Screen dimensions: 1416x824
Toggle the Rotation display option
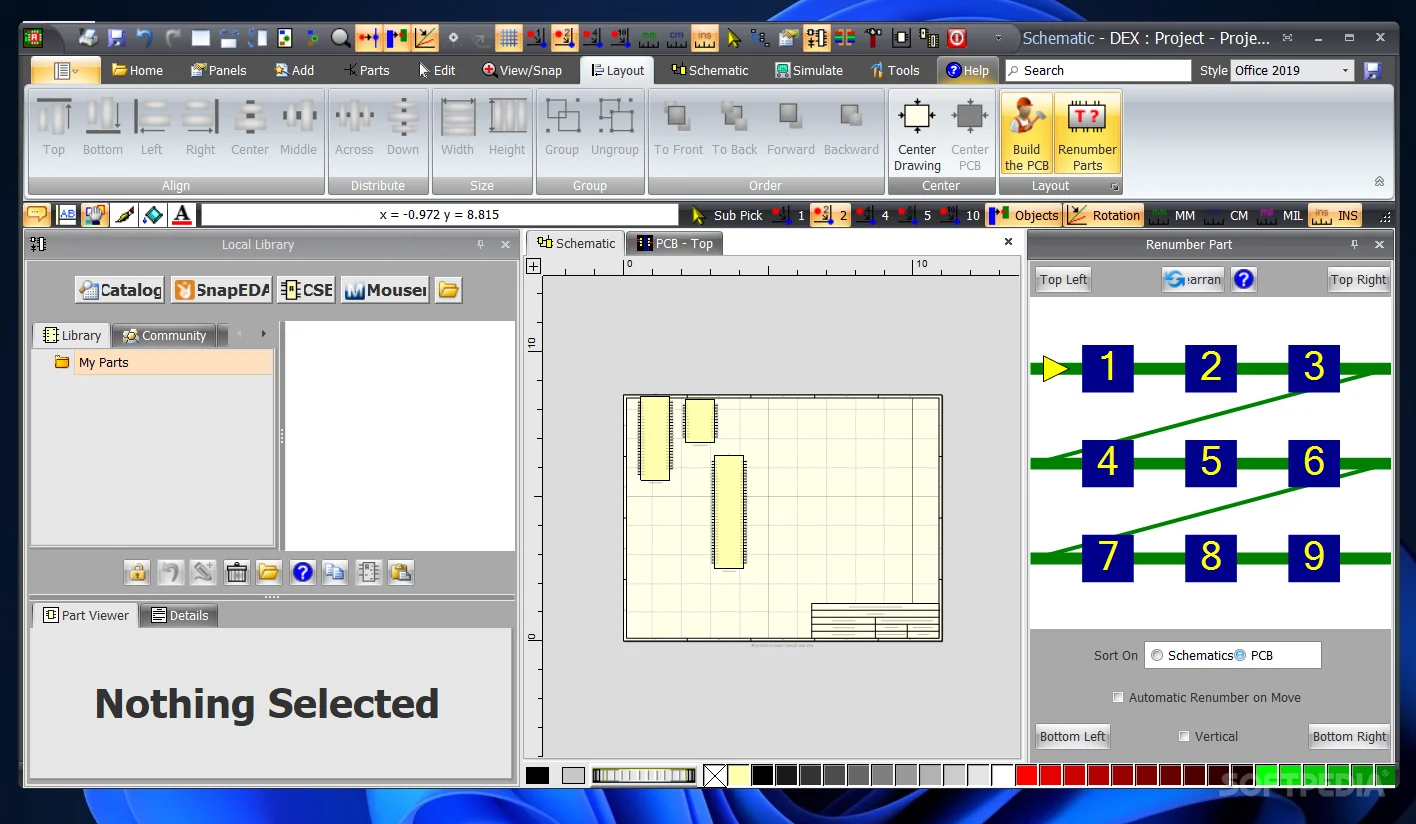tap(1103, 214)
